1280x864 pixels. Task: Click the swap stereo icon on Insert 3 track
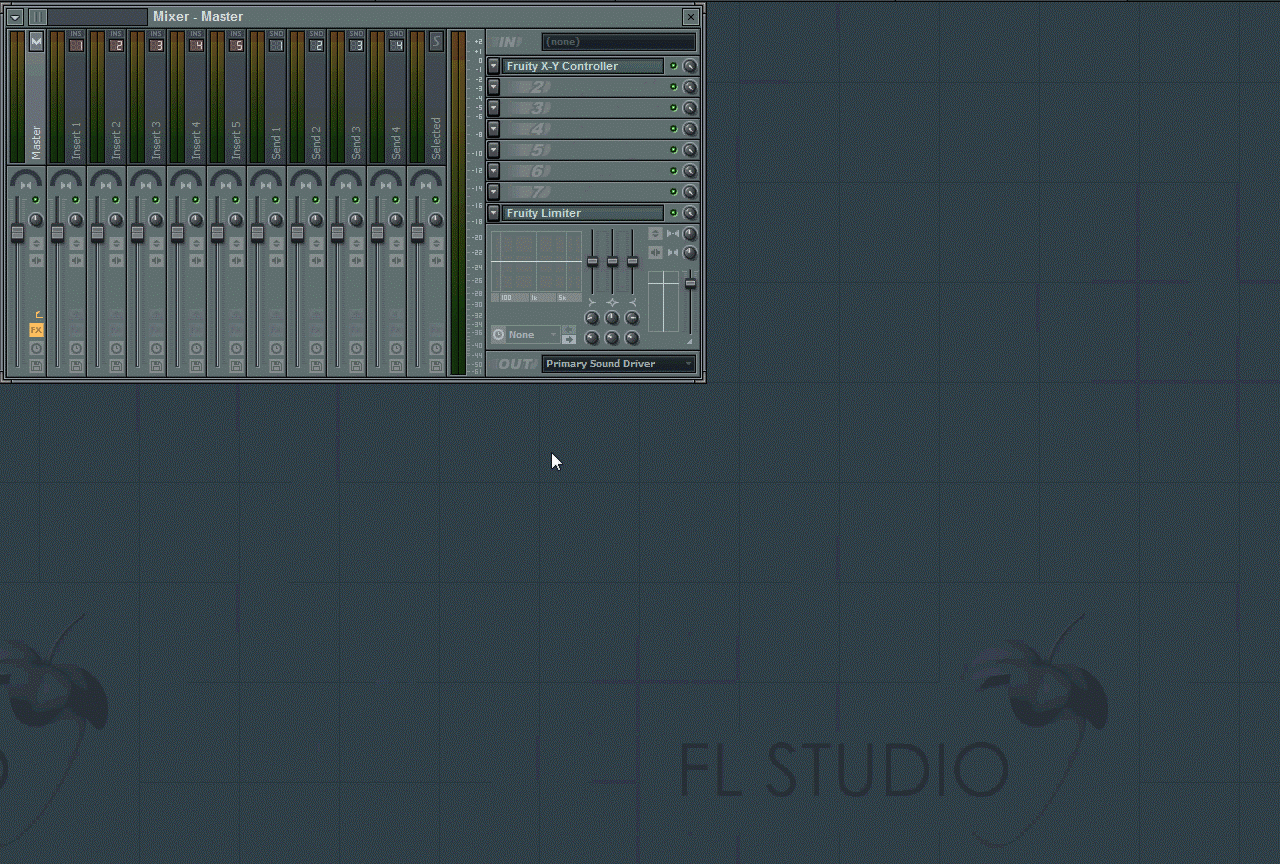point(156,261)
